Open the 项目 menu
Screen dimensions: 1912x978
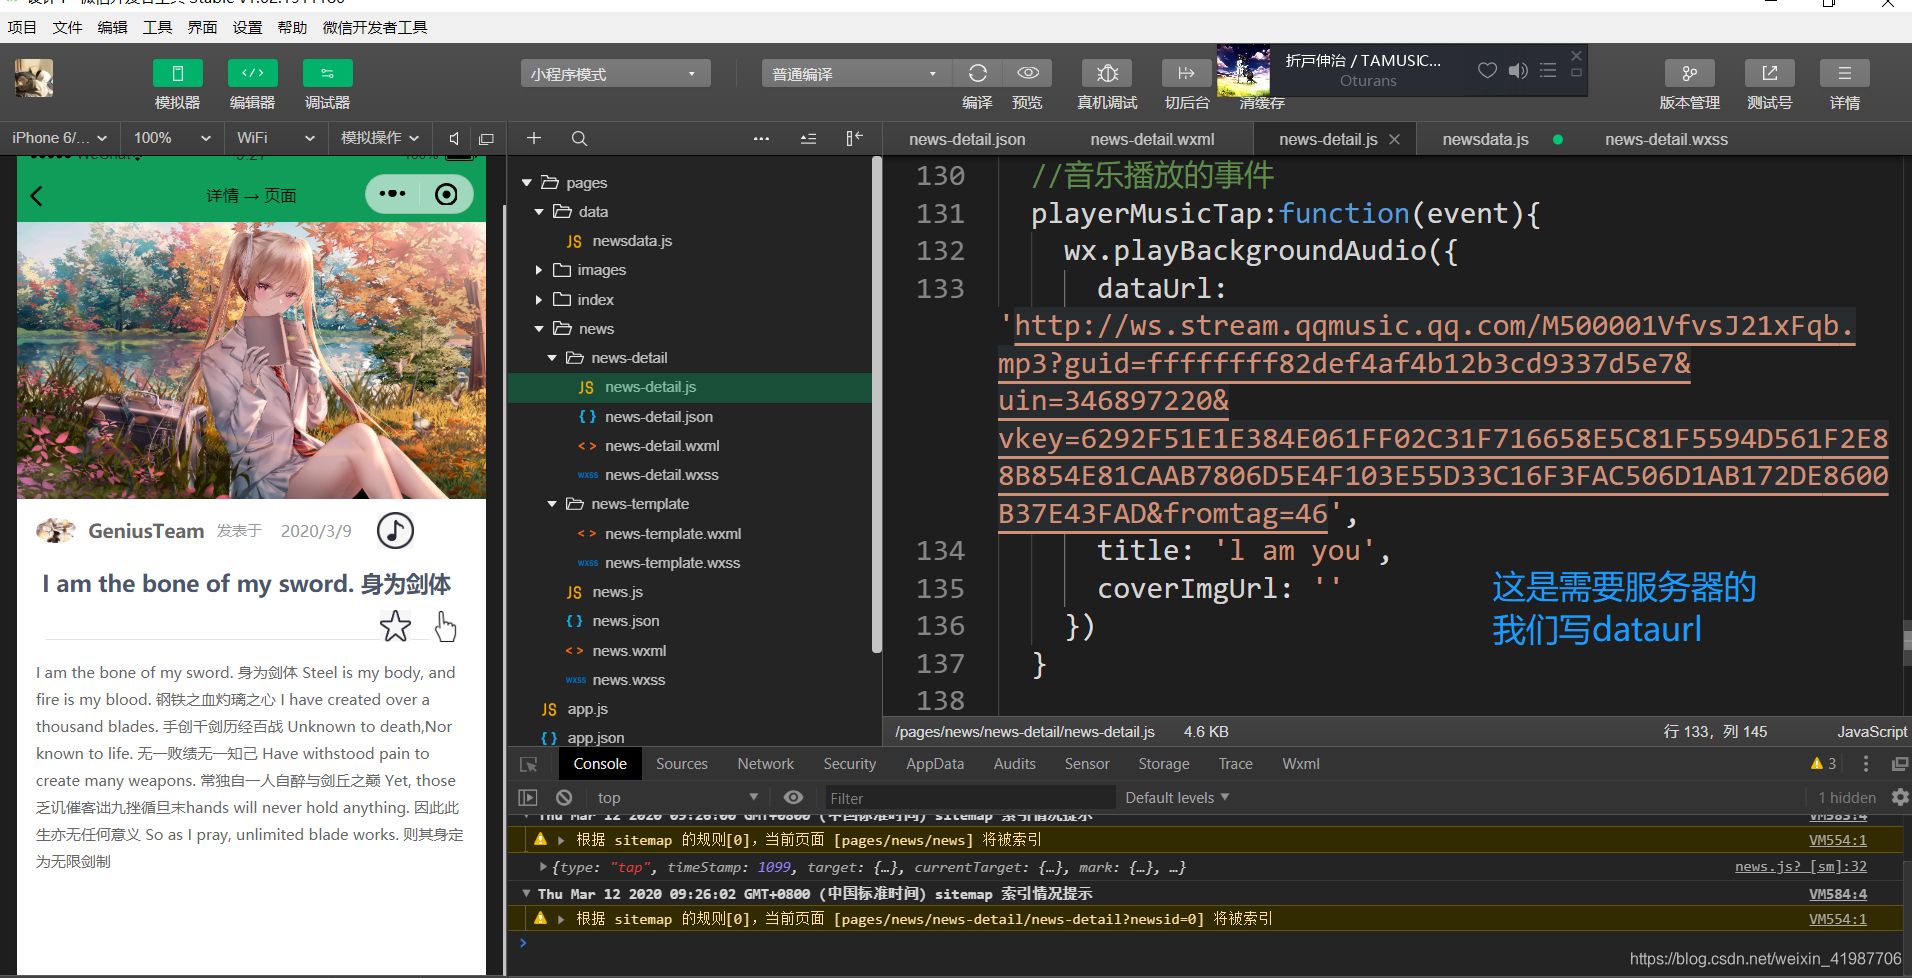[22, 27]
